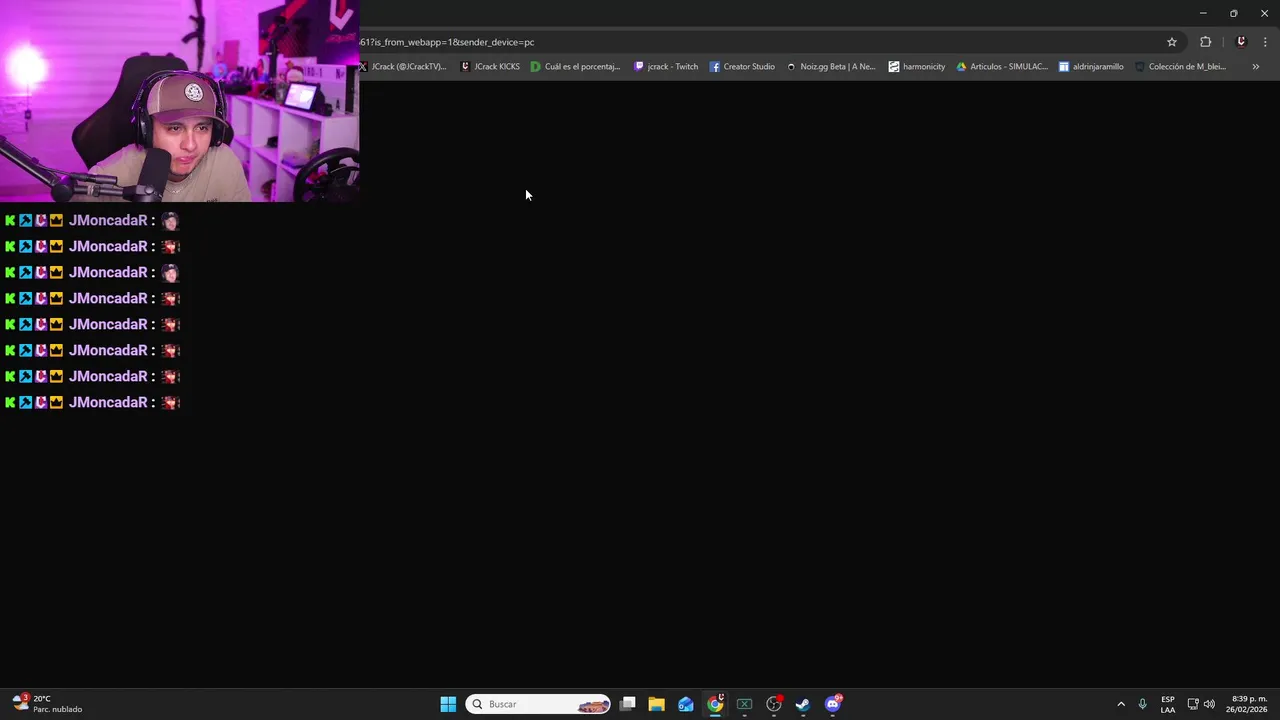Expand the hidden bookmarks overflow chevron
The height and width of the screenshot is (720, 1280).
tap(1255, 67)
